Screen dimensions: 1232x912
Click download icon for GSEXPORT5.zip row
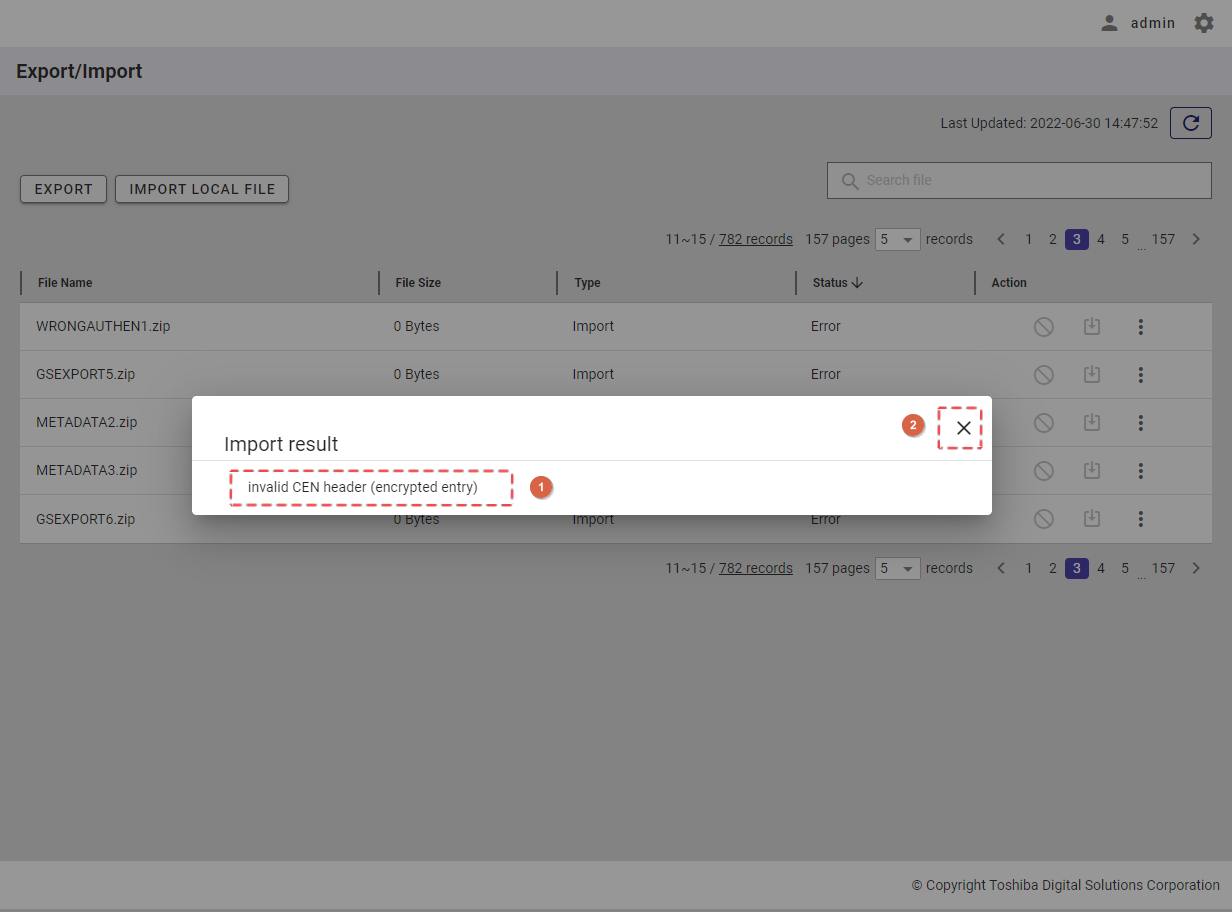click(1092, 375)
